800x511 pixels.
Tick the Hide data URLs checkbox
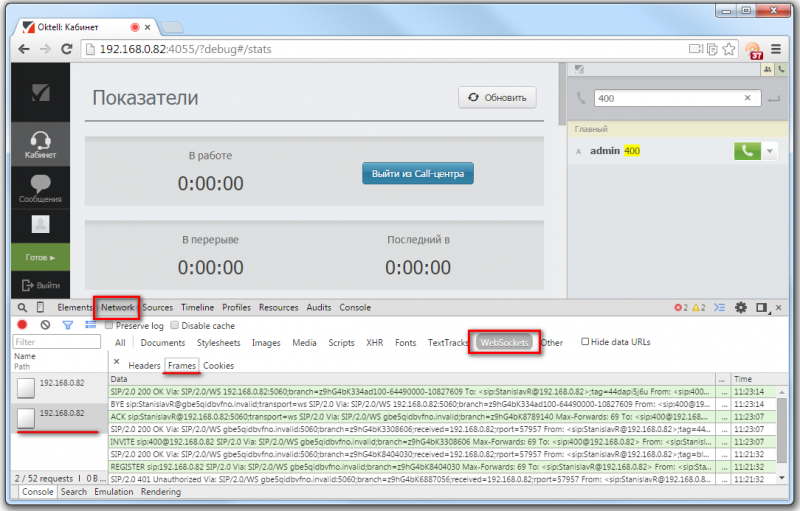click(586, 342)
